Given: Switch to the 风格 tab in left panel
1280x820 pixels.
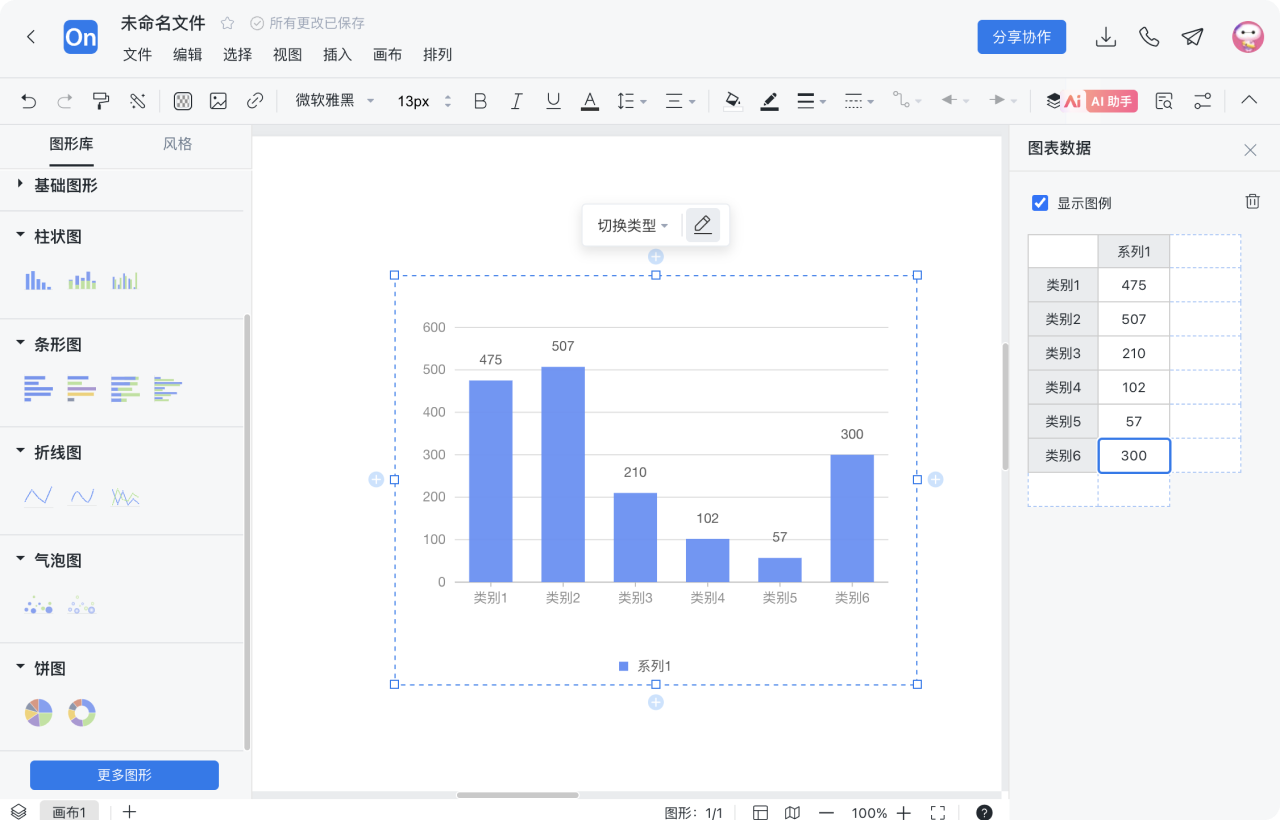Looking at the screenshot, I should coord(177,143).
